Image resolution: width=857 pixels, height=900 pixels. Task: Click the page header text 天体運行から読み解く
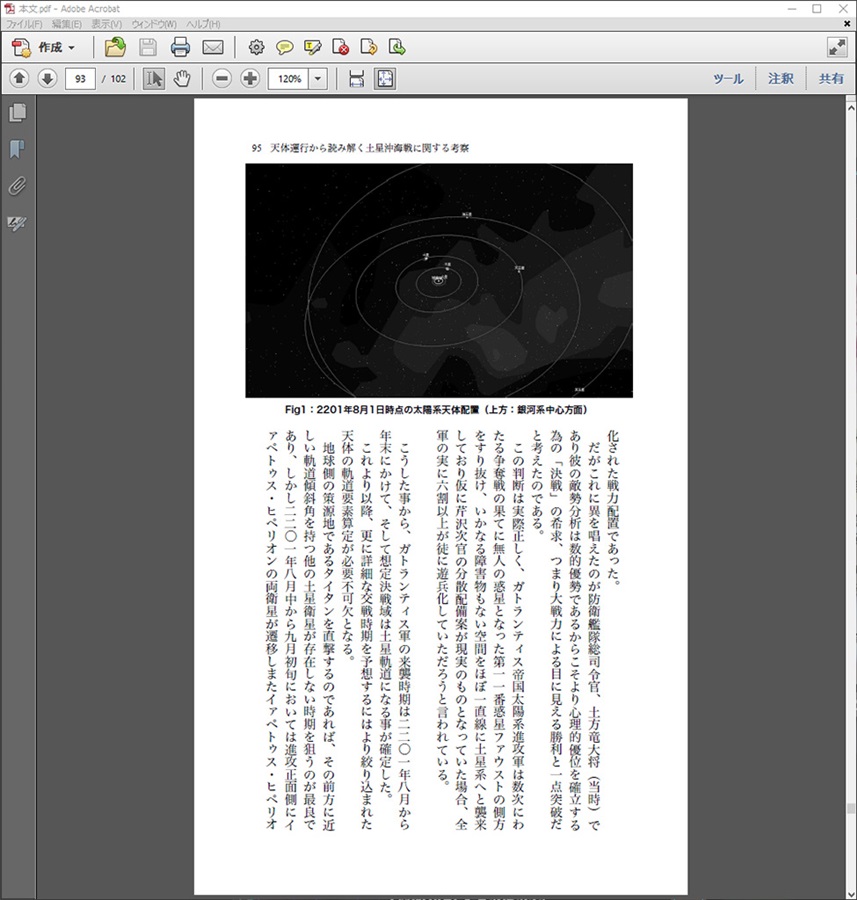317,148
